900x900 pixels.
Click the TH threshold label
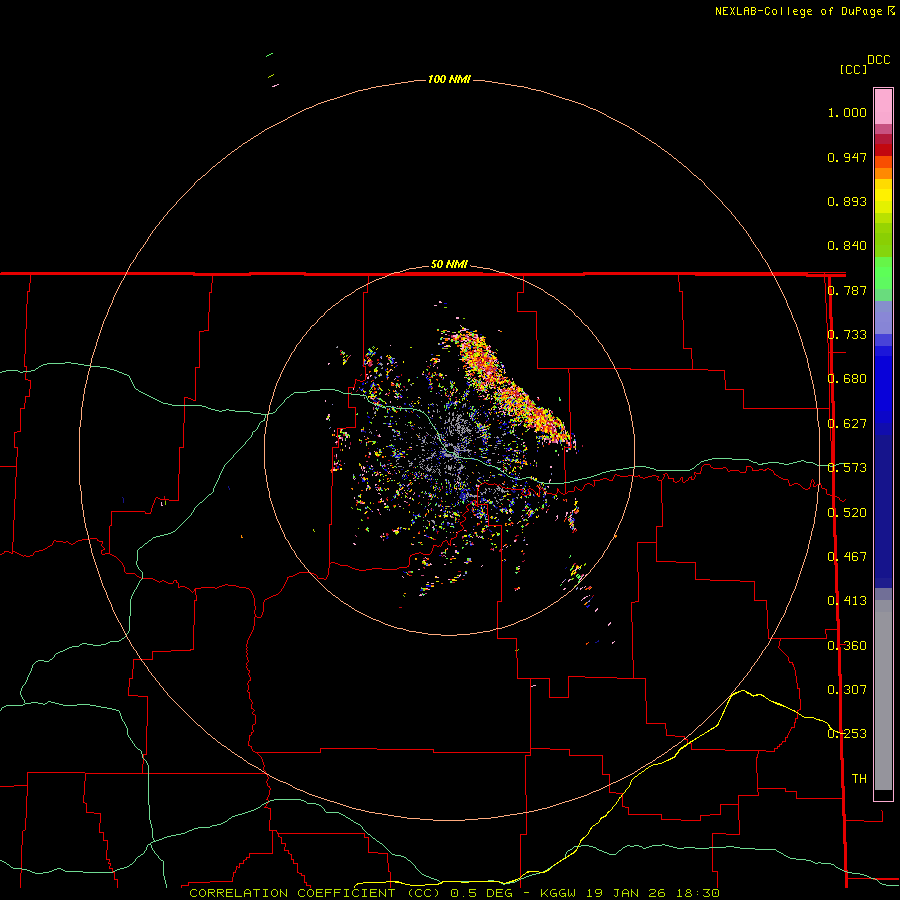point(859,779)
